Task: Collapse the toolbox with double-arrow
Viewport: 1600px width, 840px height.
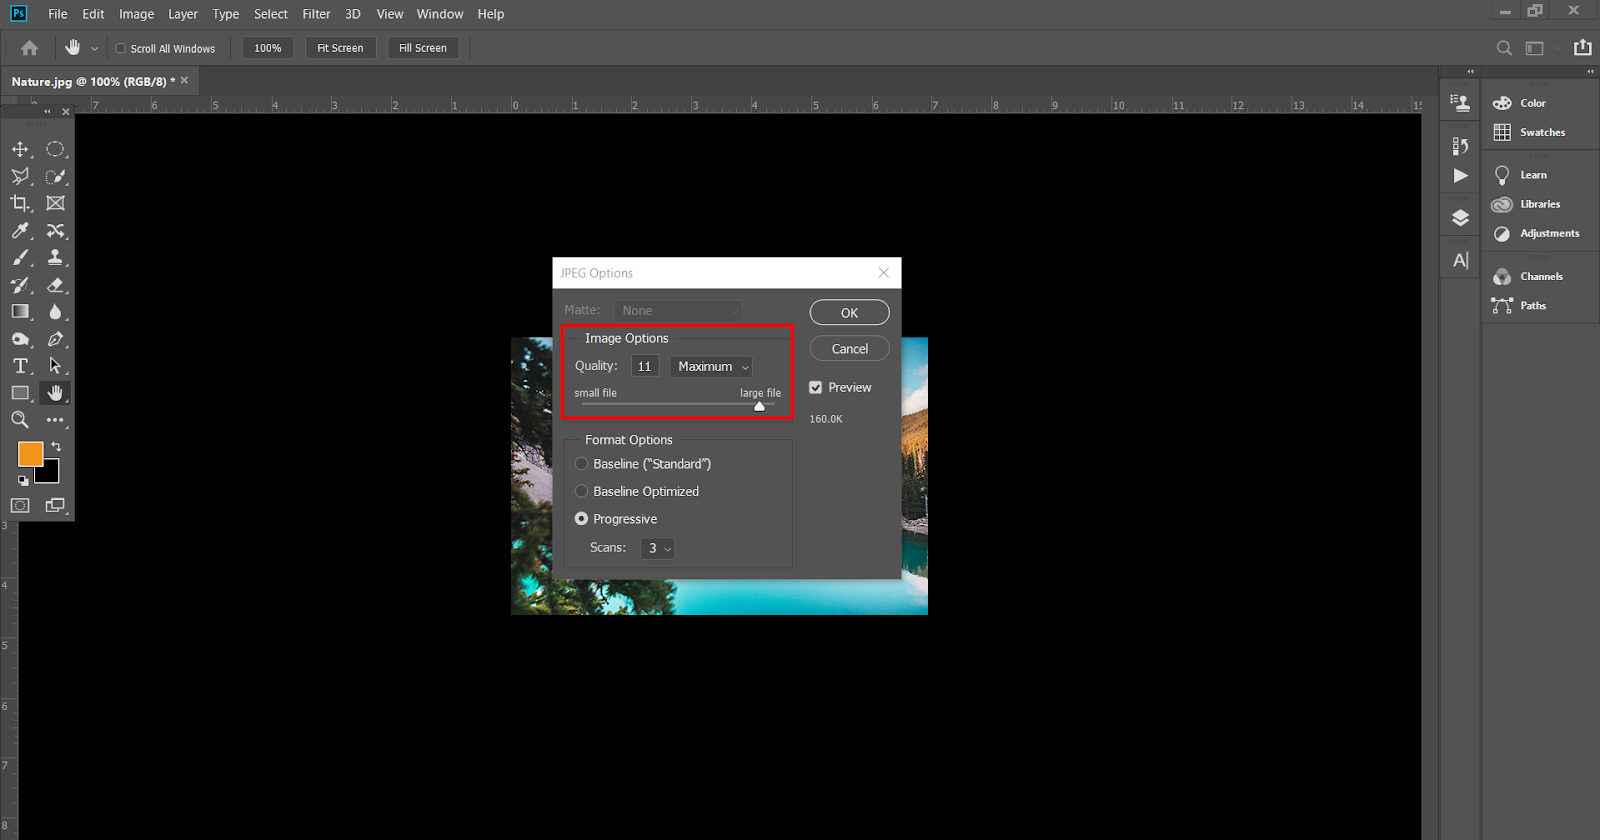Action: click(47, 111)
